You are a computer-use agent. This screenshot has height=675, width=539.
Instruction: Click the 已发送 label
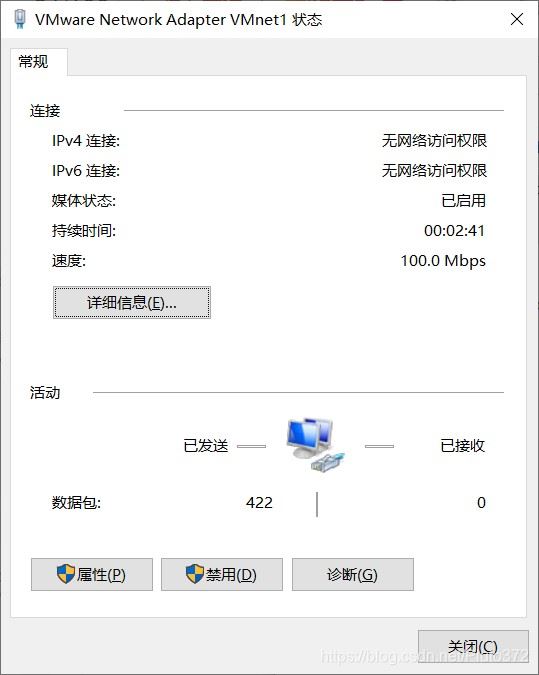coord(205,446)
